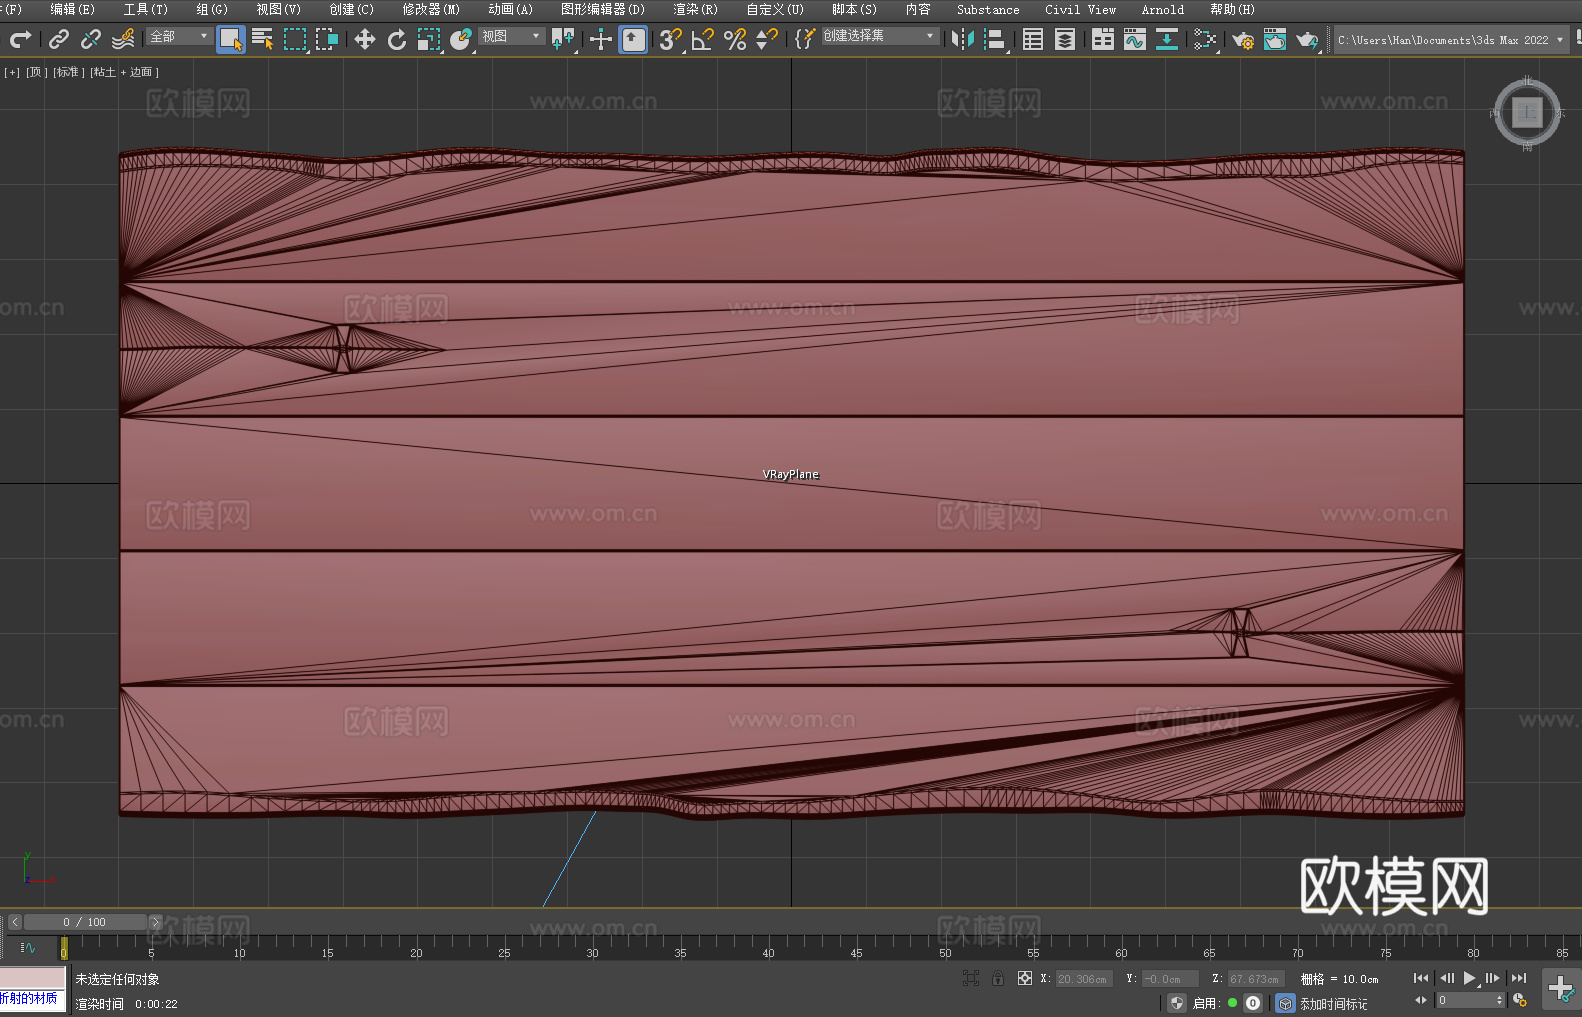Step to the next frame
The height and width of the screenshot is (1017, 1582).
pos(1493,978)
